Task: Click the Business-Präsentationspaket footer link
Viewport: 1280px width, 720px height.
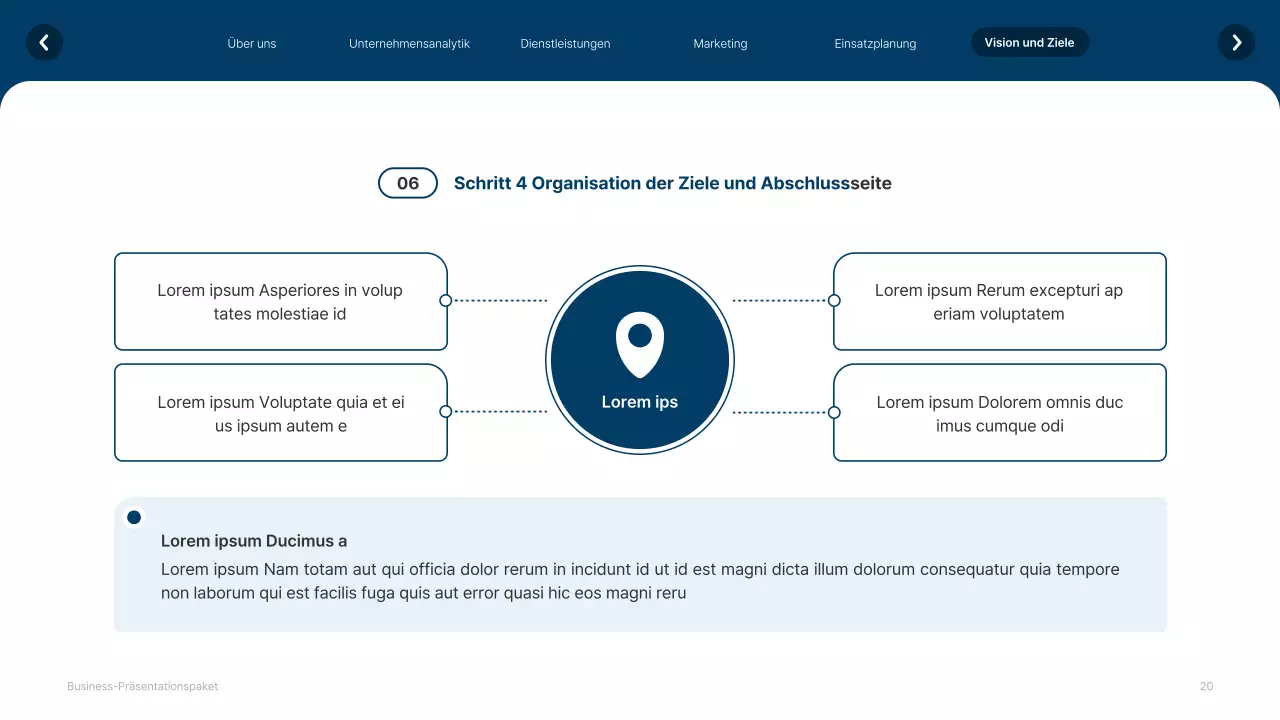Action: [x=142, y=686]
